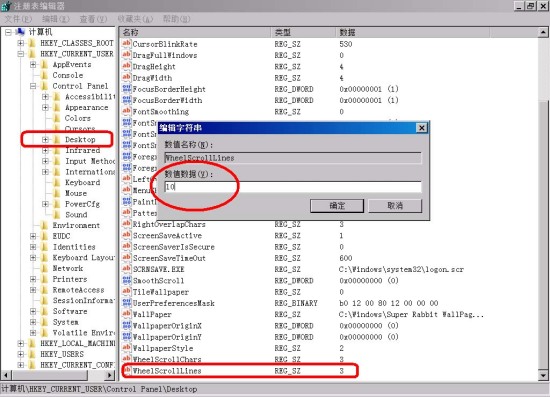Expand the Appearance key
This screenshot has width=550, height=397.
pos(45,107)
